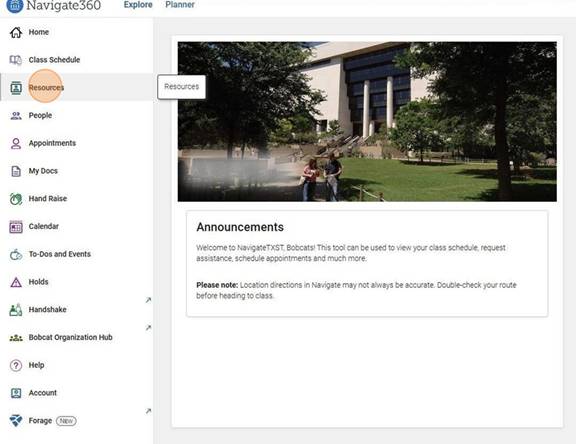Open the People menu label
The image size is (576, 444).
click(x=40, y=115)
